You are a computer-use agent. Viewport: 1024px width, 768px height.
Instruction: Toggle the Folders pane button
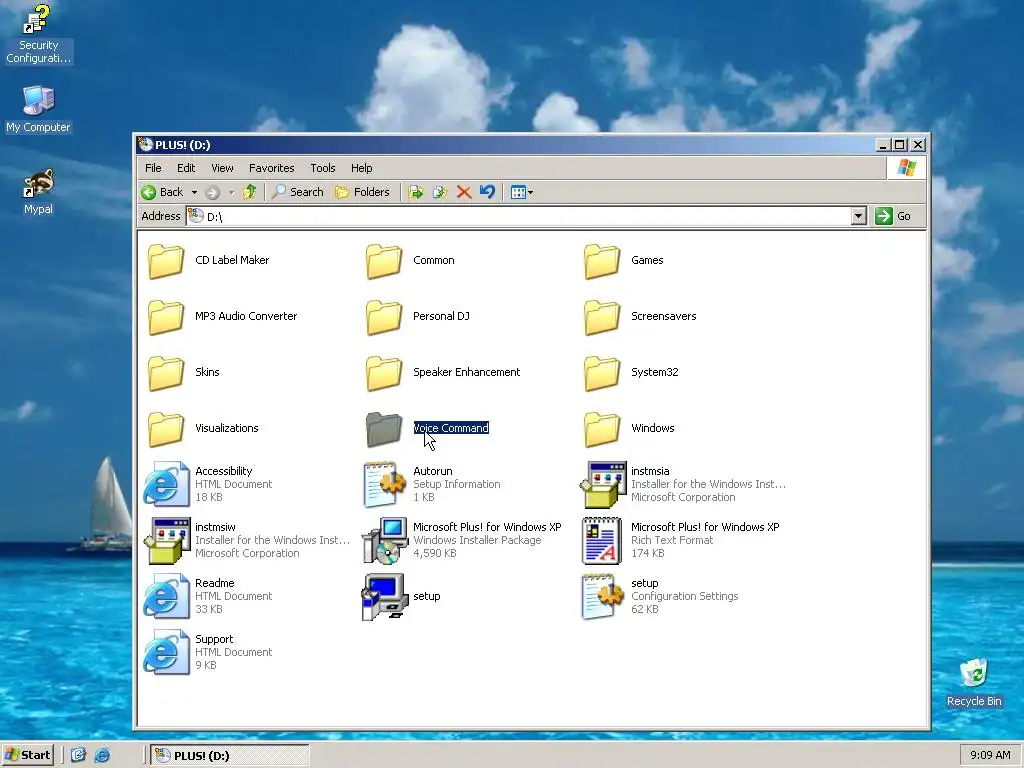[362, 192]
